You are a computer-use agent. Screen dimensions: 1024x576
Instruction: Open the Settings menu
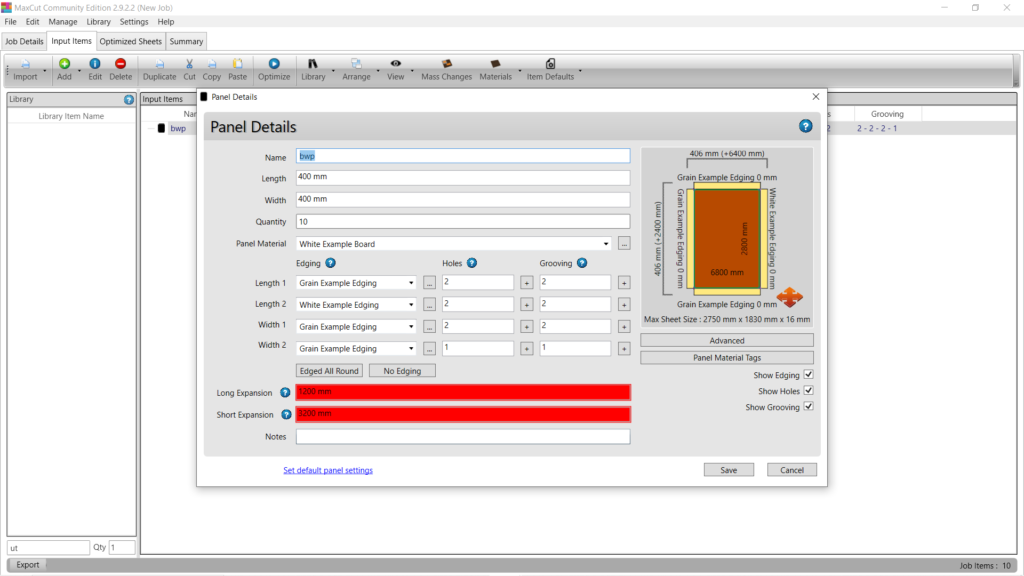coord(133,21)
